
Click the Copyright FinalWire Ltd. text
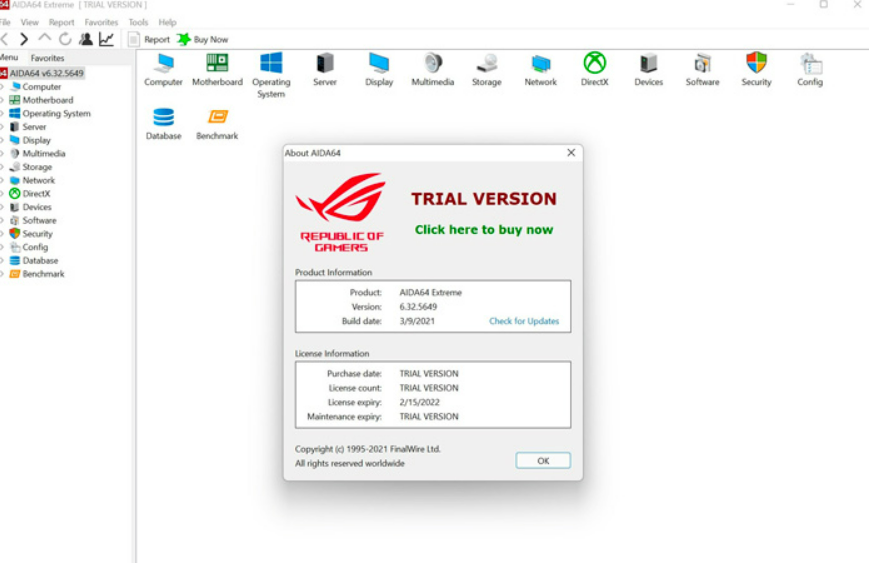[x=368, y=449]
